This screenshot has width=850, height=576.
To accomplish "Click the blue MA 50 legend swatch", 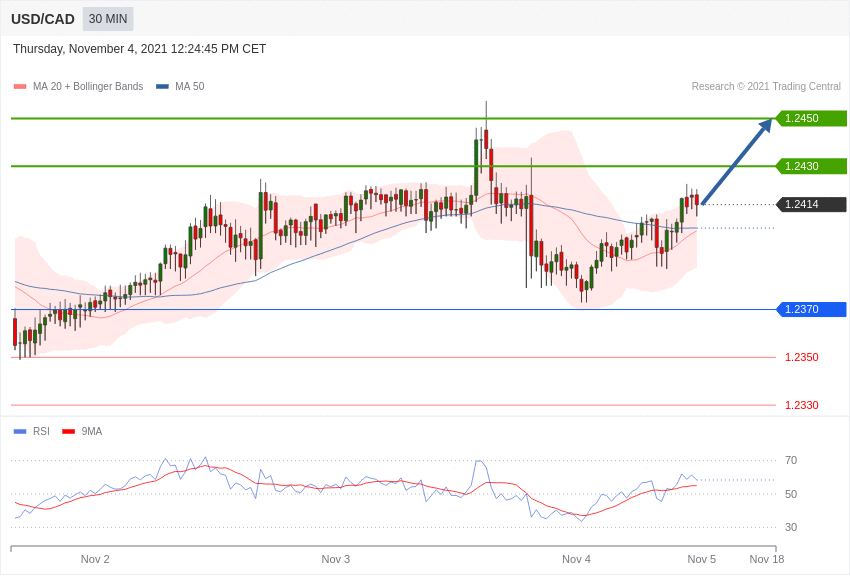I will pos(162,87).
